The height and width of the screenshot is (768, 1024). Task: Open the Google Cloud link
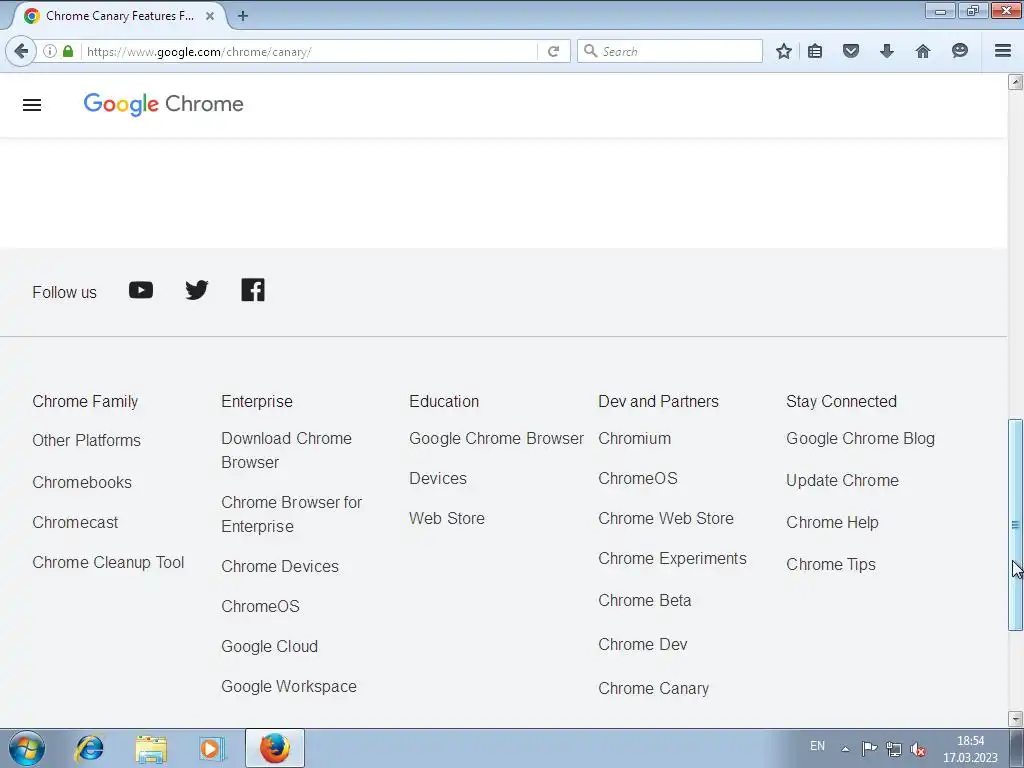(269, 646)
